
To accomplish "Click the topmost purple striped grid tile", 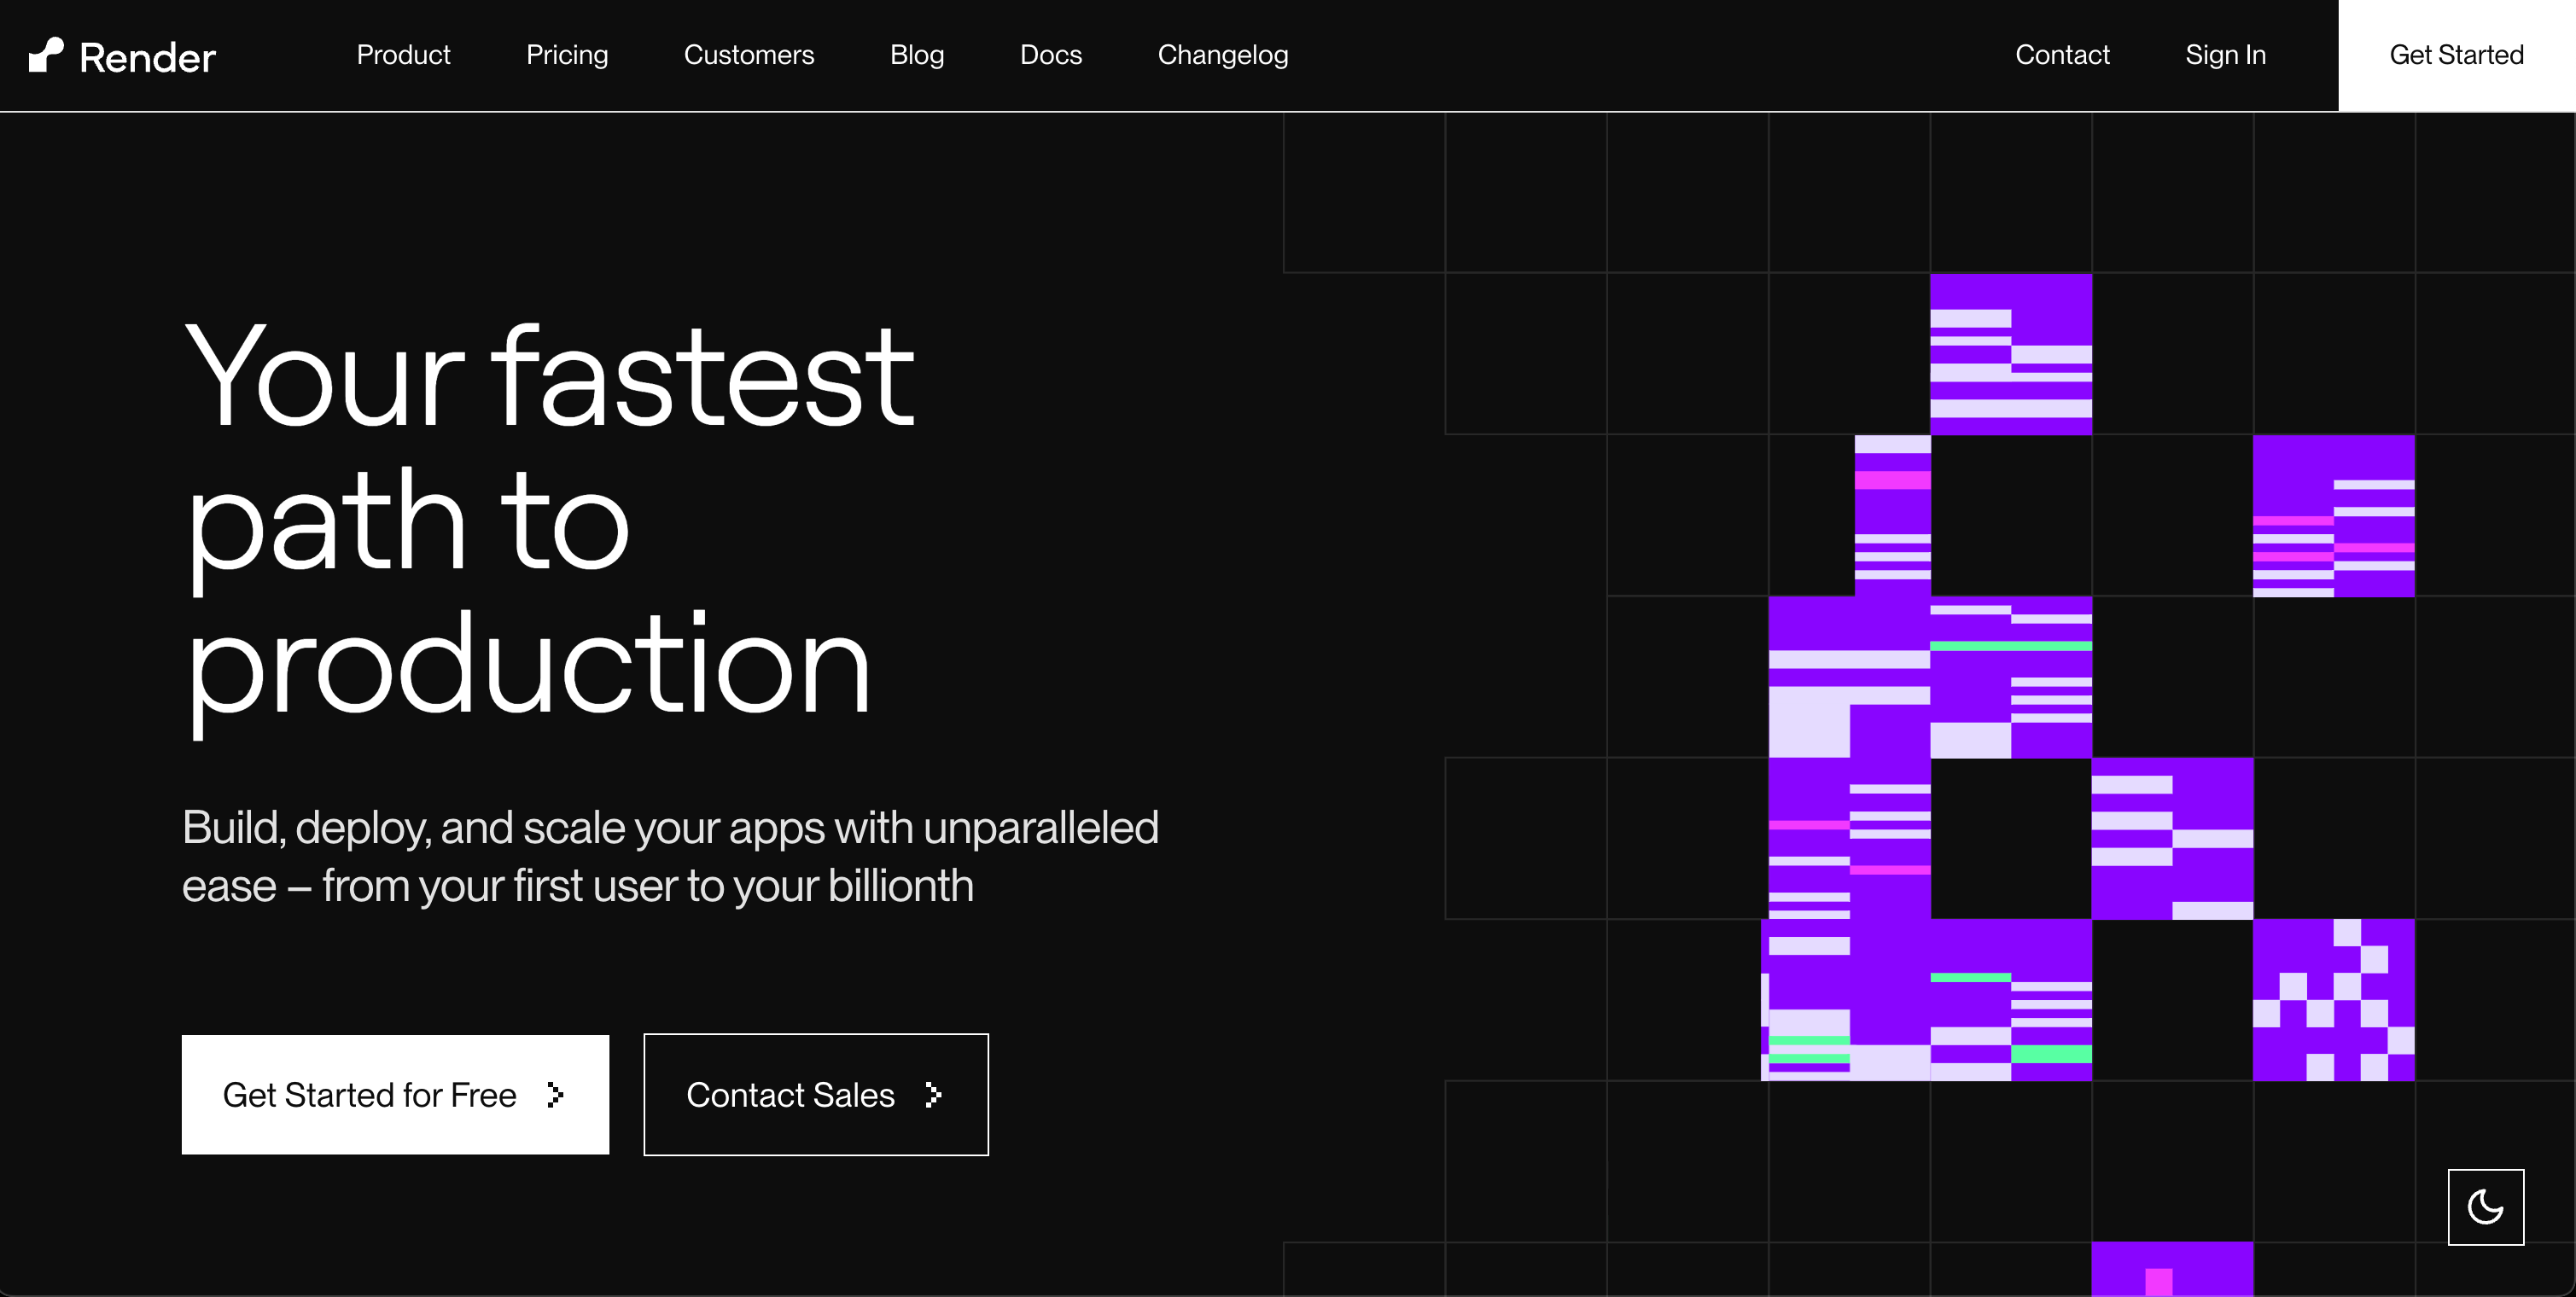I will [2009, 354].
